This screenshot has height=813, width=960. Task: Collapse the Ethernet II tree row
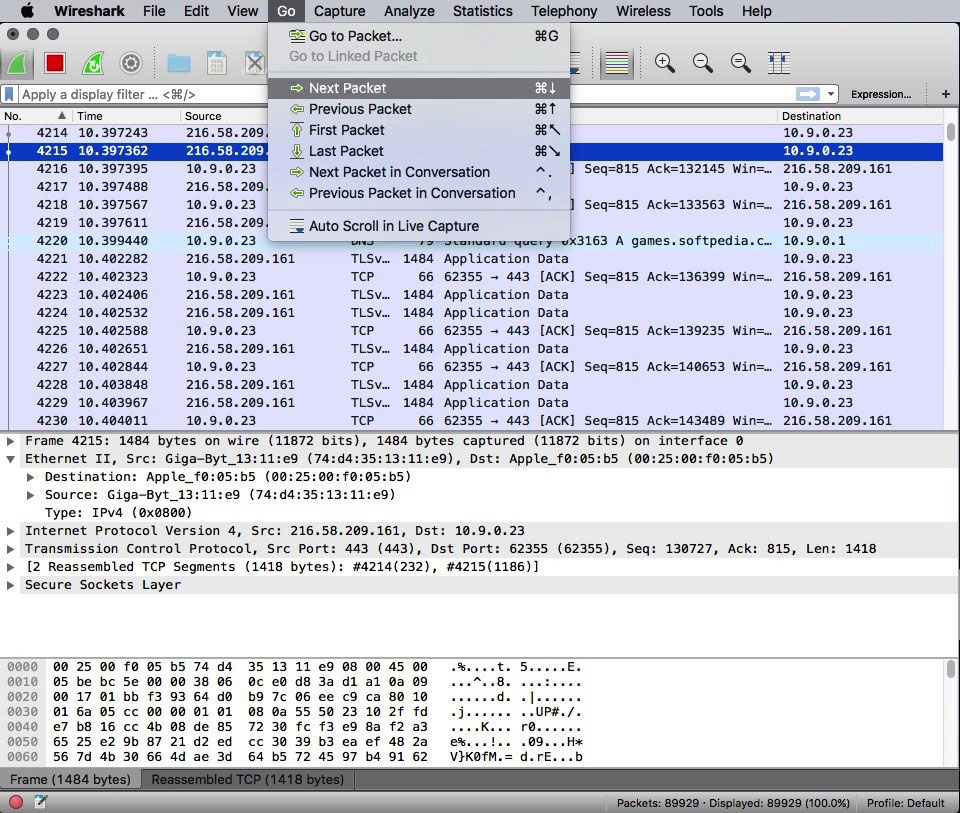(10, 459)
